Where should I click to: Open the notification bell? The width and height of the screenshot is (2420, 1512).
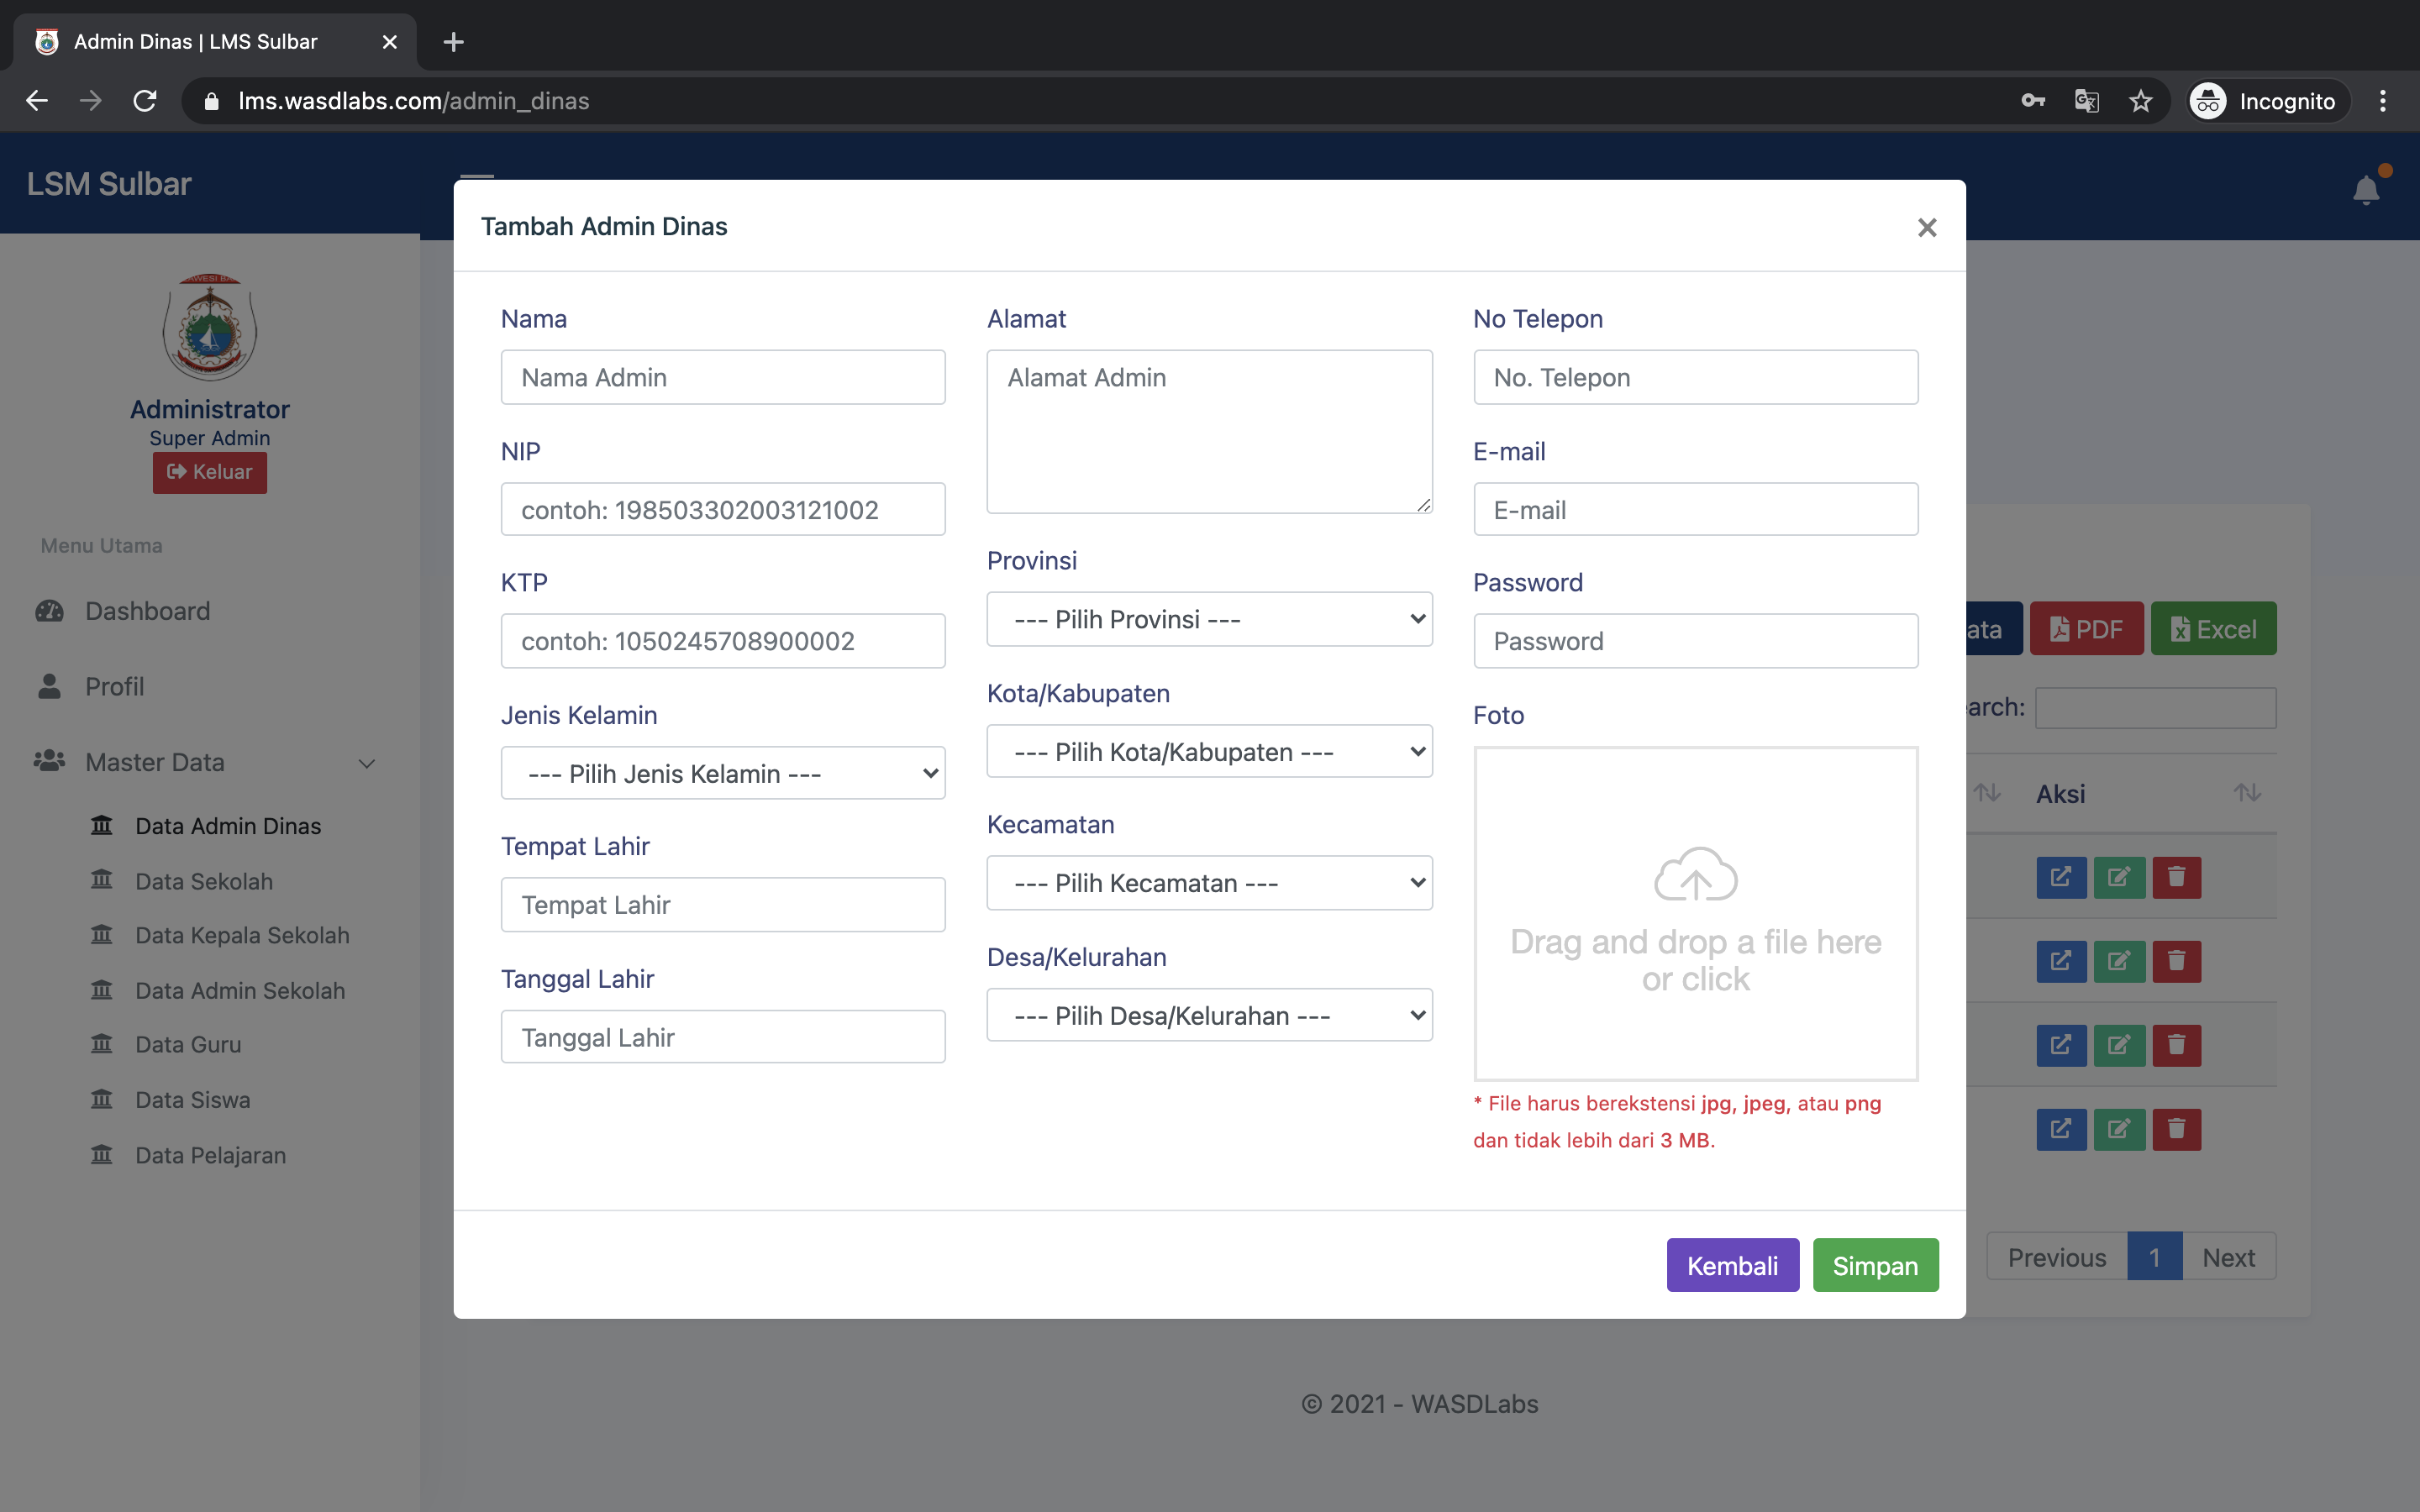2366,189
